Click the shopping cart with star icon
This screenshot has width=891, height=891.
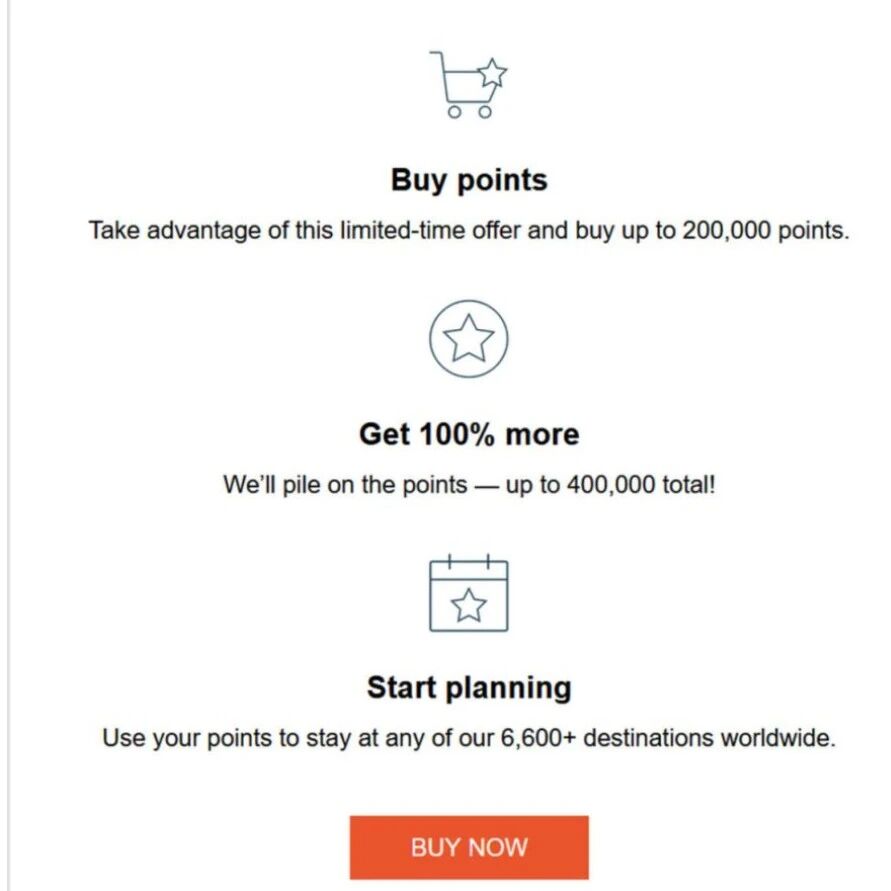pyautogui.click(x=468, y=85)
